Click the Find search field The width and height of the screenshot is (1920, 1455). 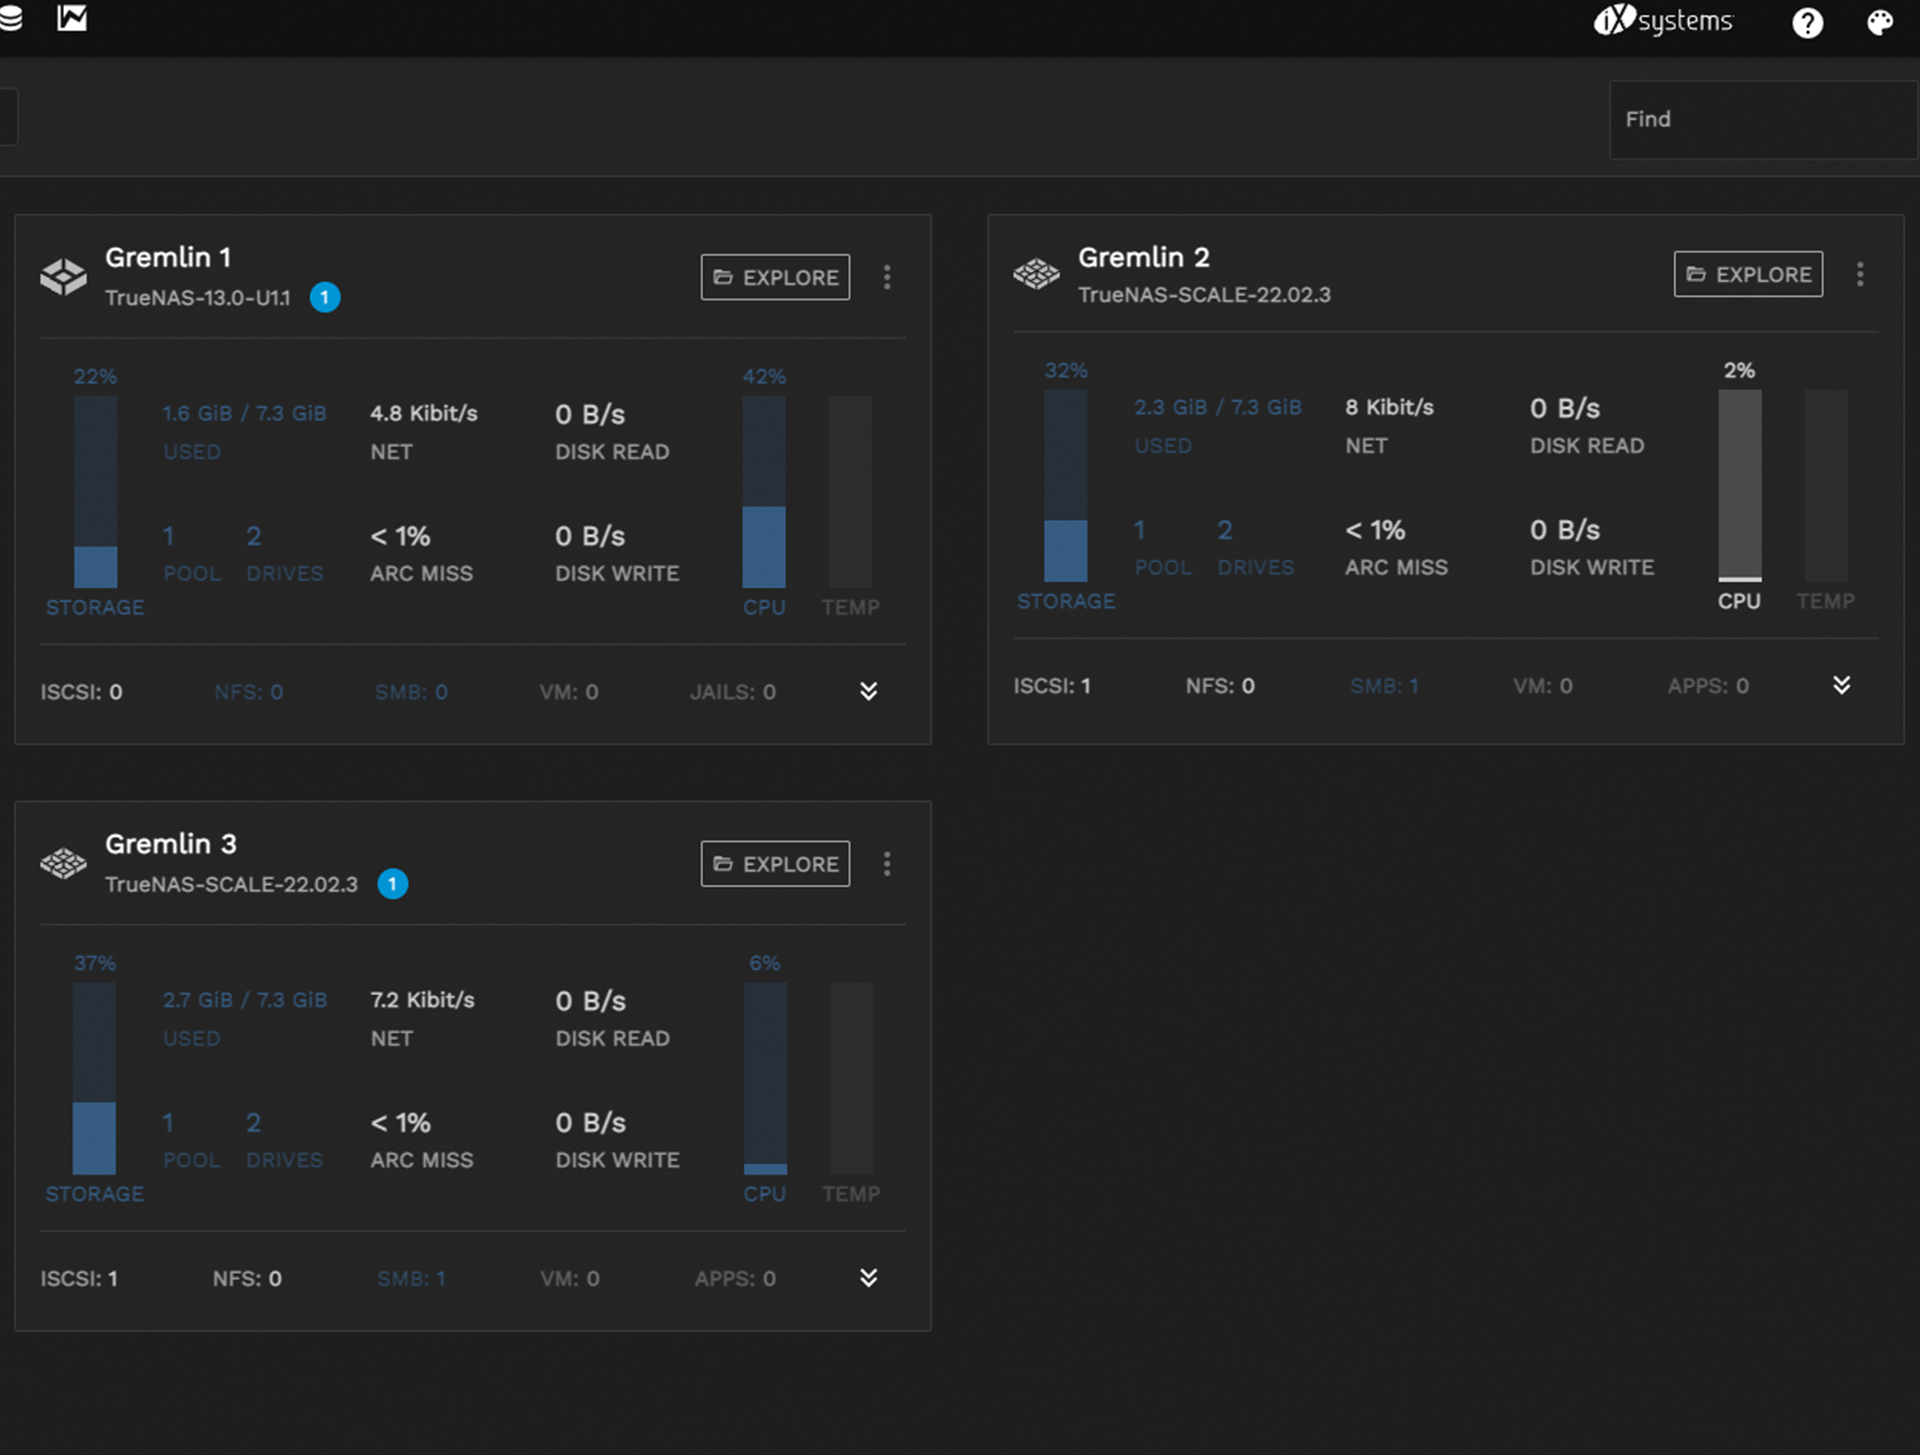pos(1760,120)
